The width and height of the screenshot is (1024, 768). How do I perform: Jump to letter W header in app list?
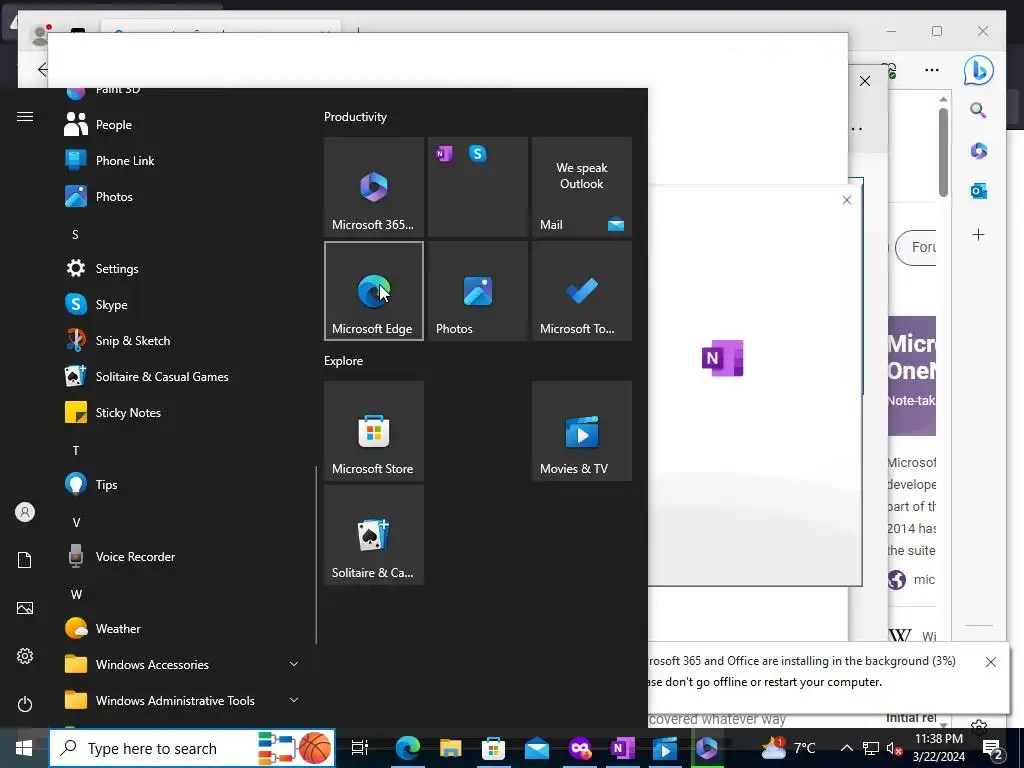[x=76, y=594]
